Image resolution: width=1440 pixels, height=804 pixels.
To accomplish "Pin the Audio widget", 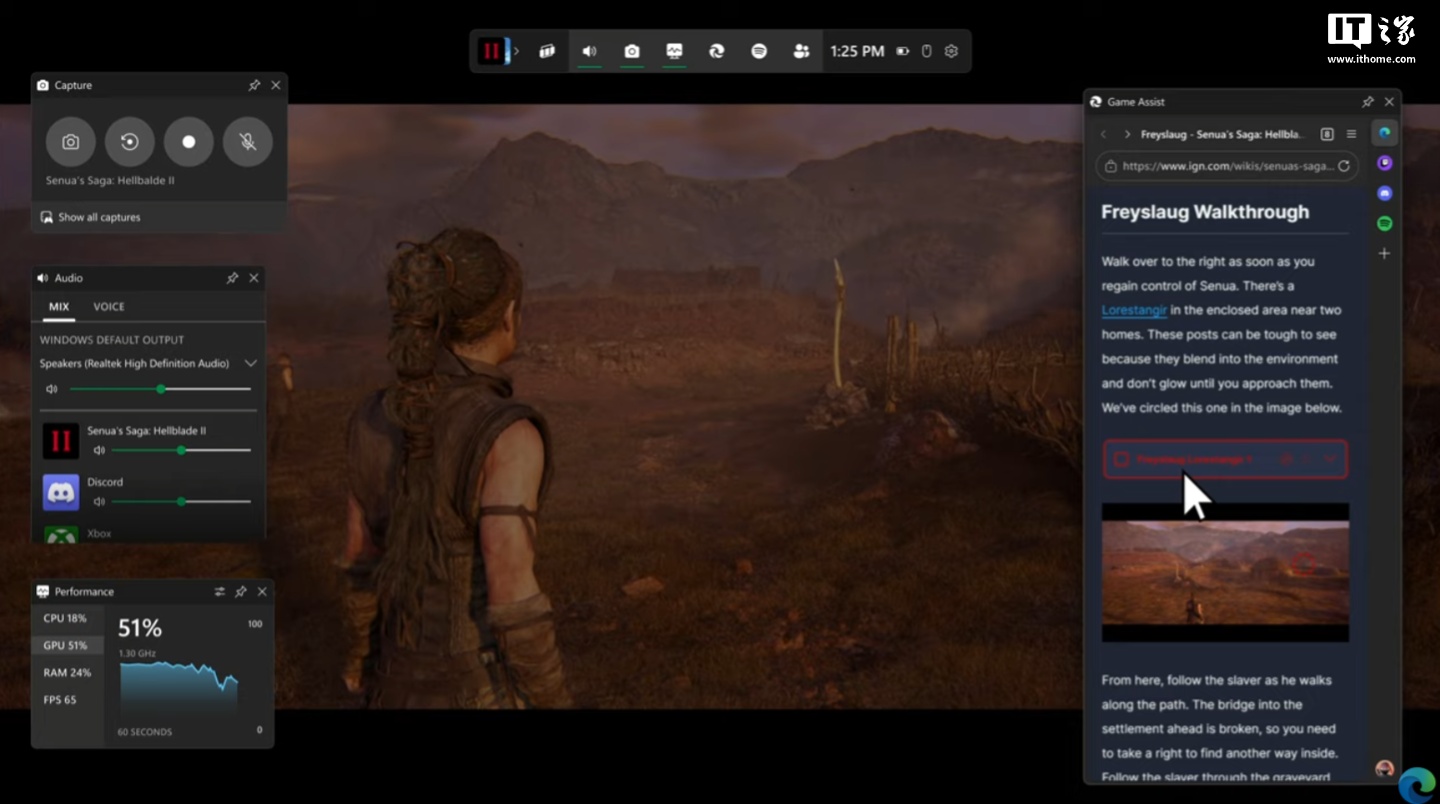I will coord(232,278).
